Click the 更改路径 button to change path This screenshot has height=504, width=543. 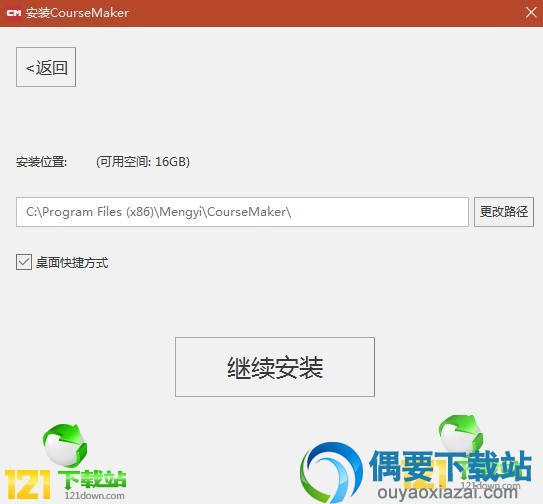(504, 212)
